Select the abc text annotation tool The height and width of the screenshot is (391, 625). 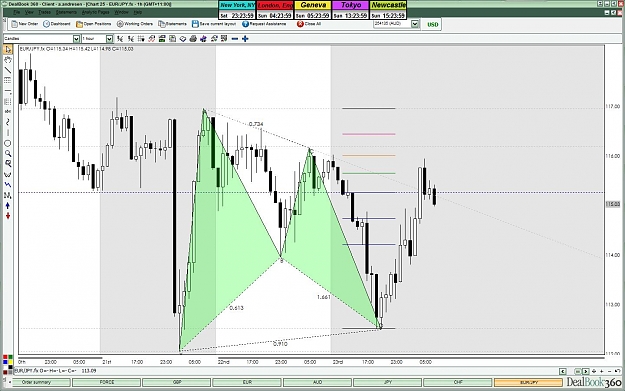point(8,112)
